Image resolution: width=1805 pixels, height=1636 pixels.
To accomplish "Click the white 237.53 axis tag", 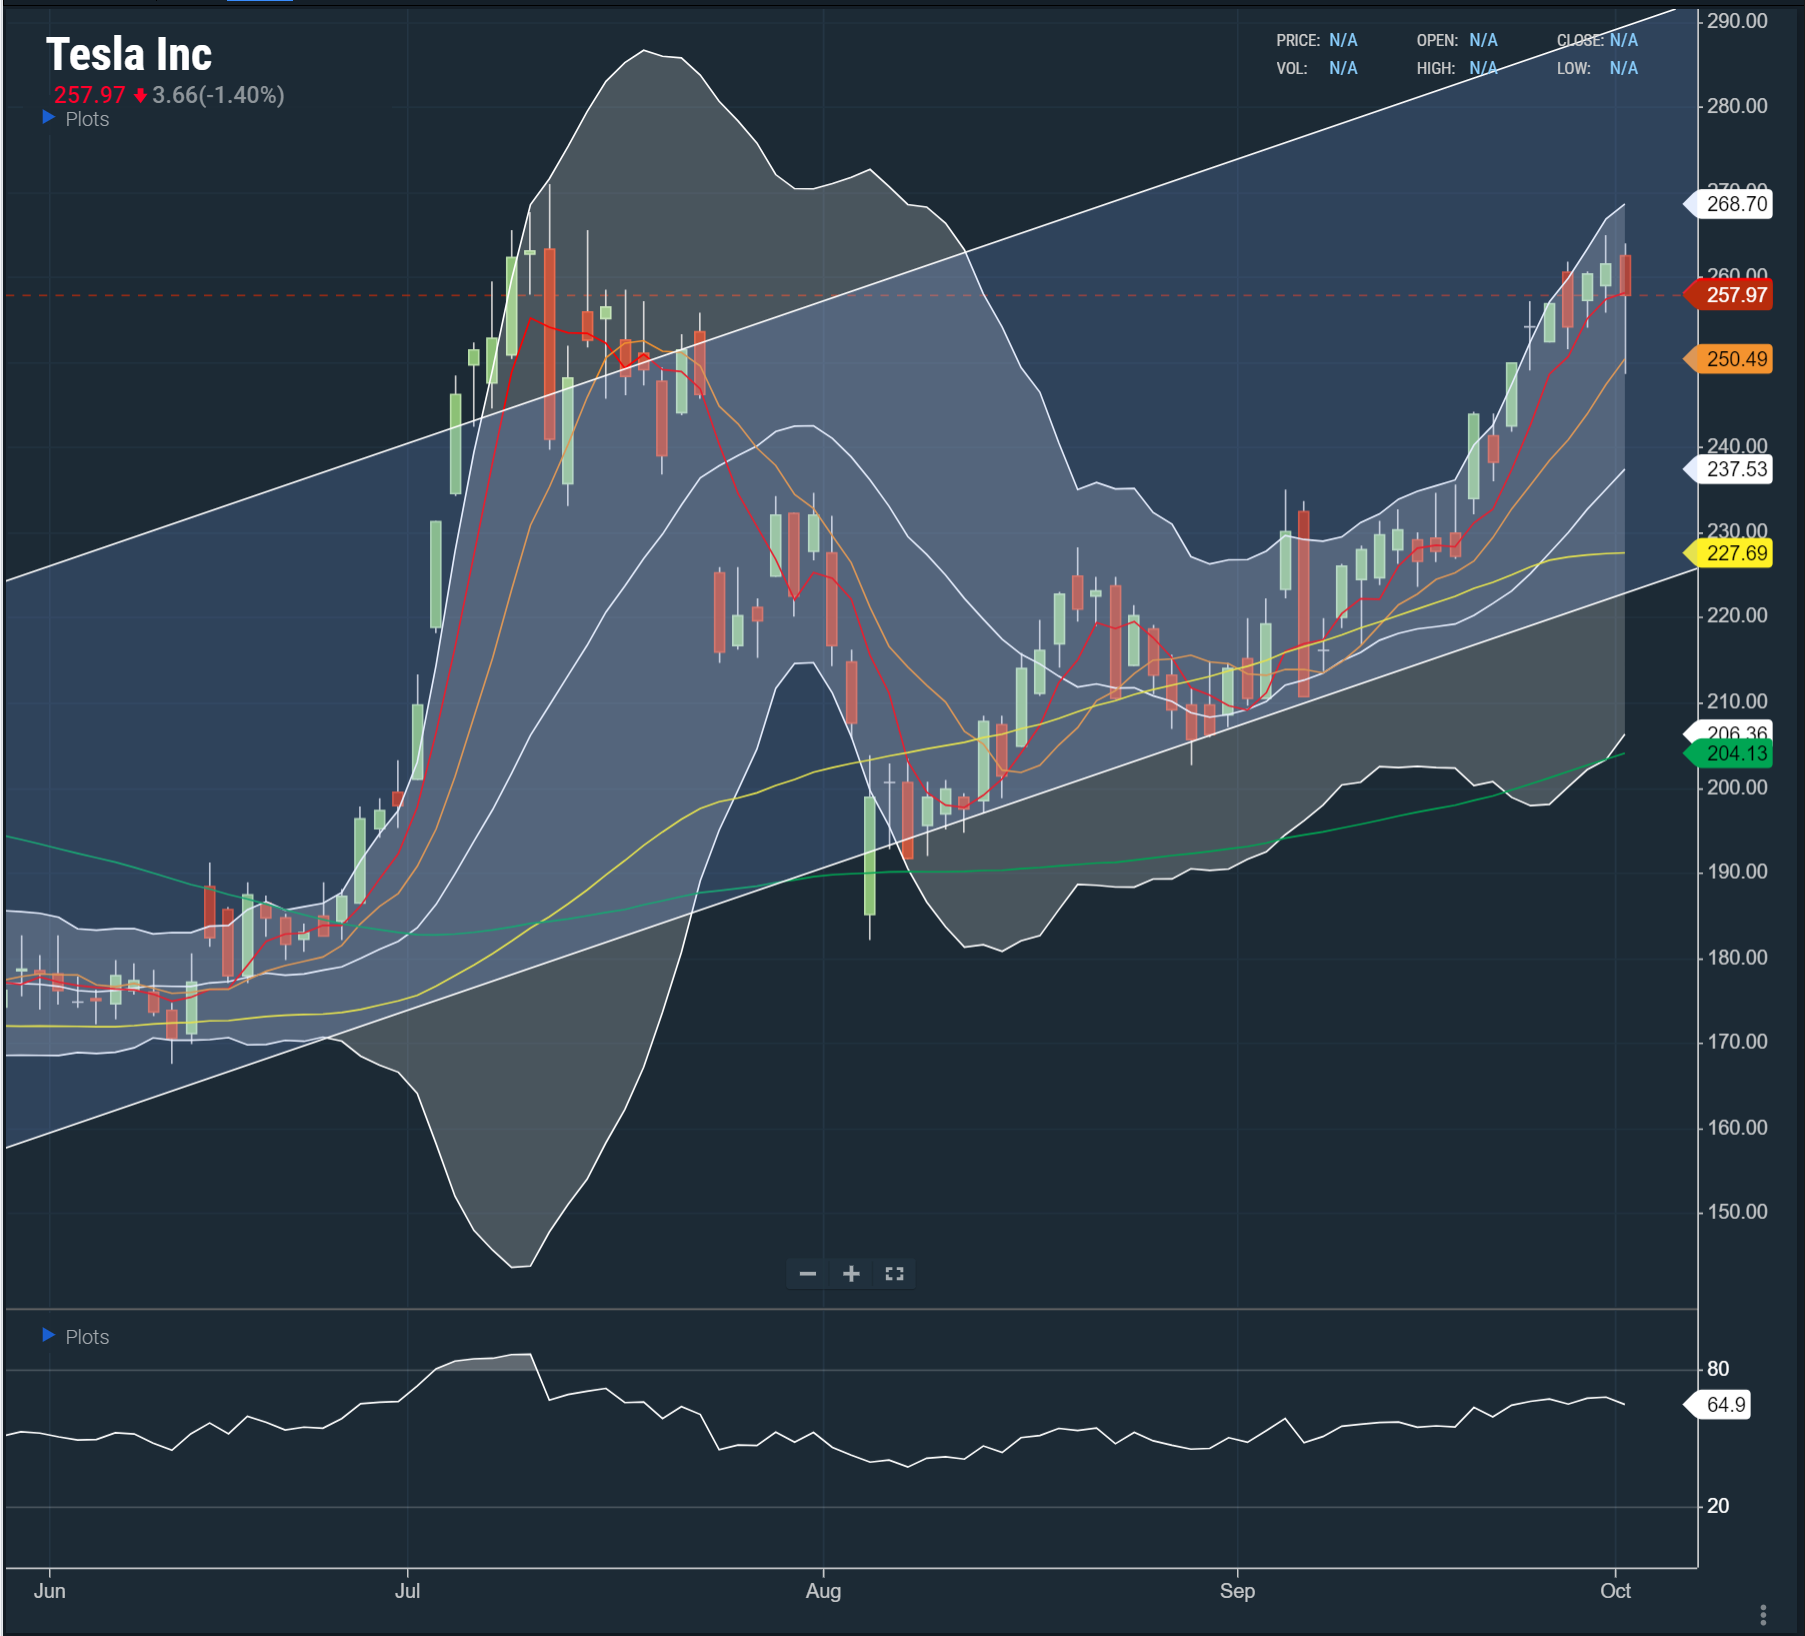I will (x=1734, y=469).
